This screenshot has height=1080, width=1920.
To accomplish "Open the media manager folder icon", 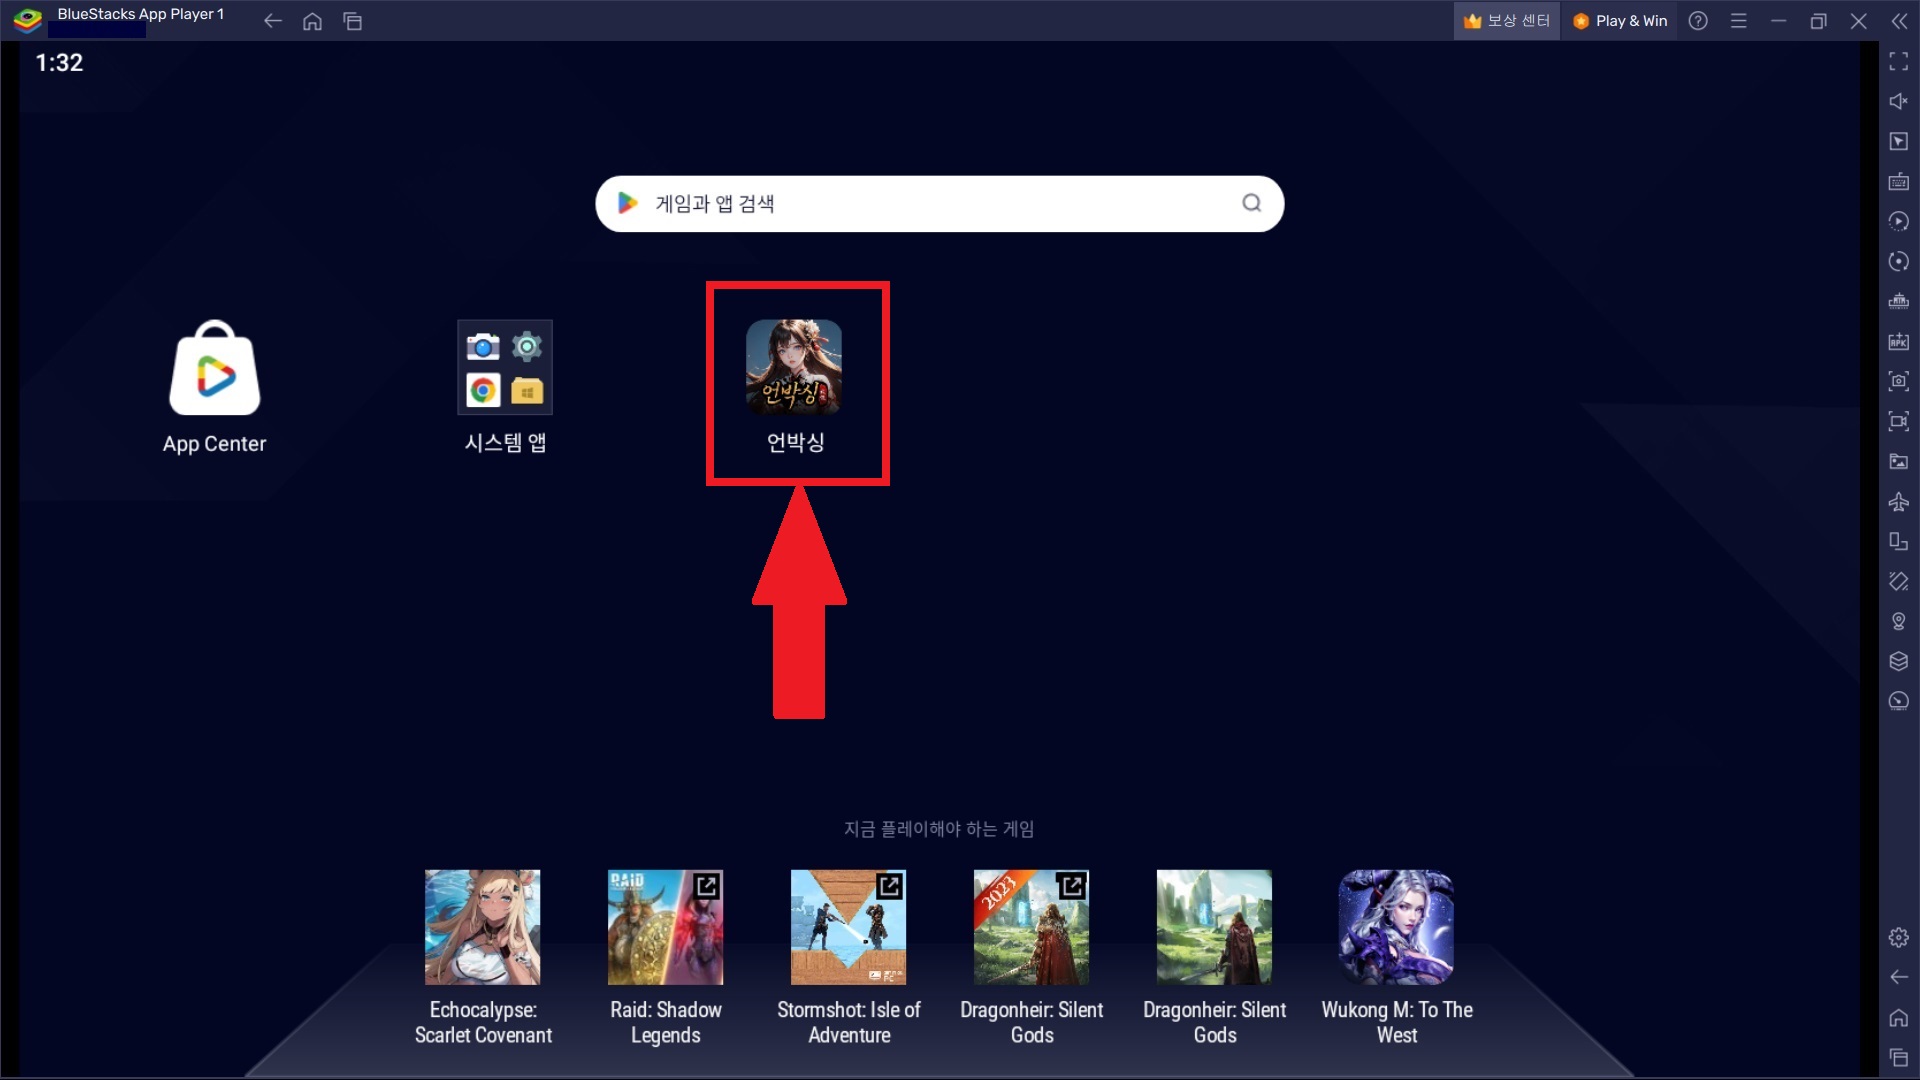I will pyautogui.click(x=1899, y=461).
